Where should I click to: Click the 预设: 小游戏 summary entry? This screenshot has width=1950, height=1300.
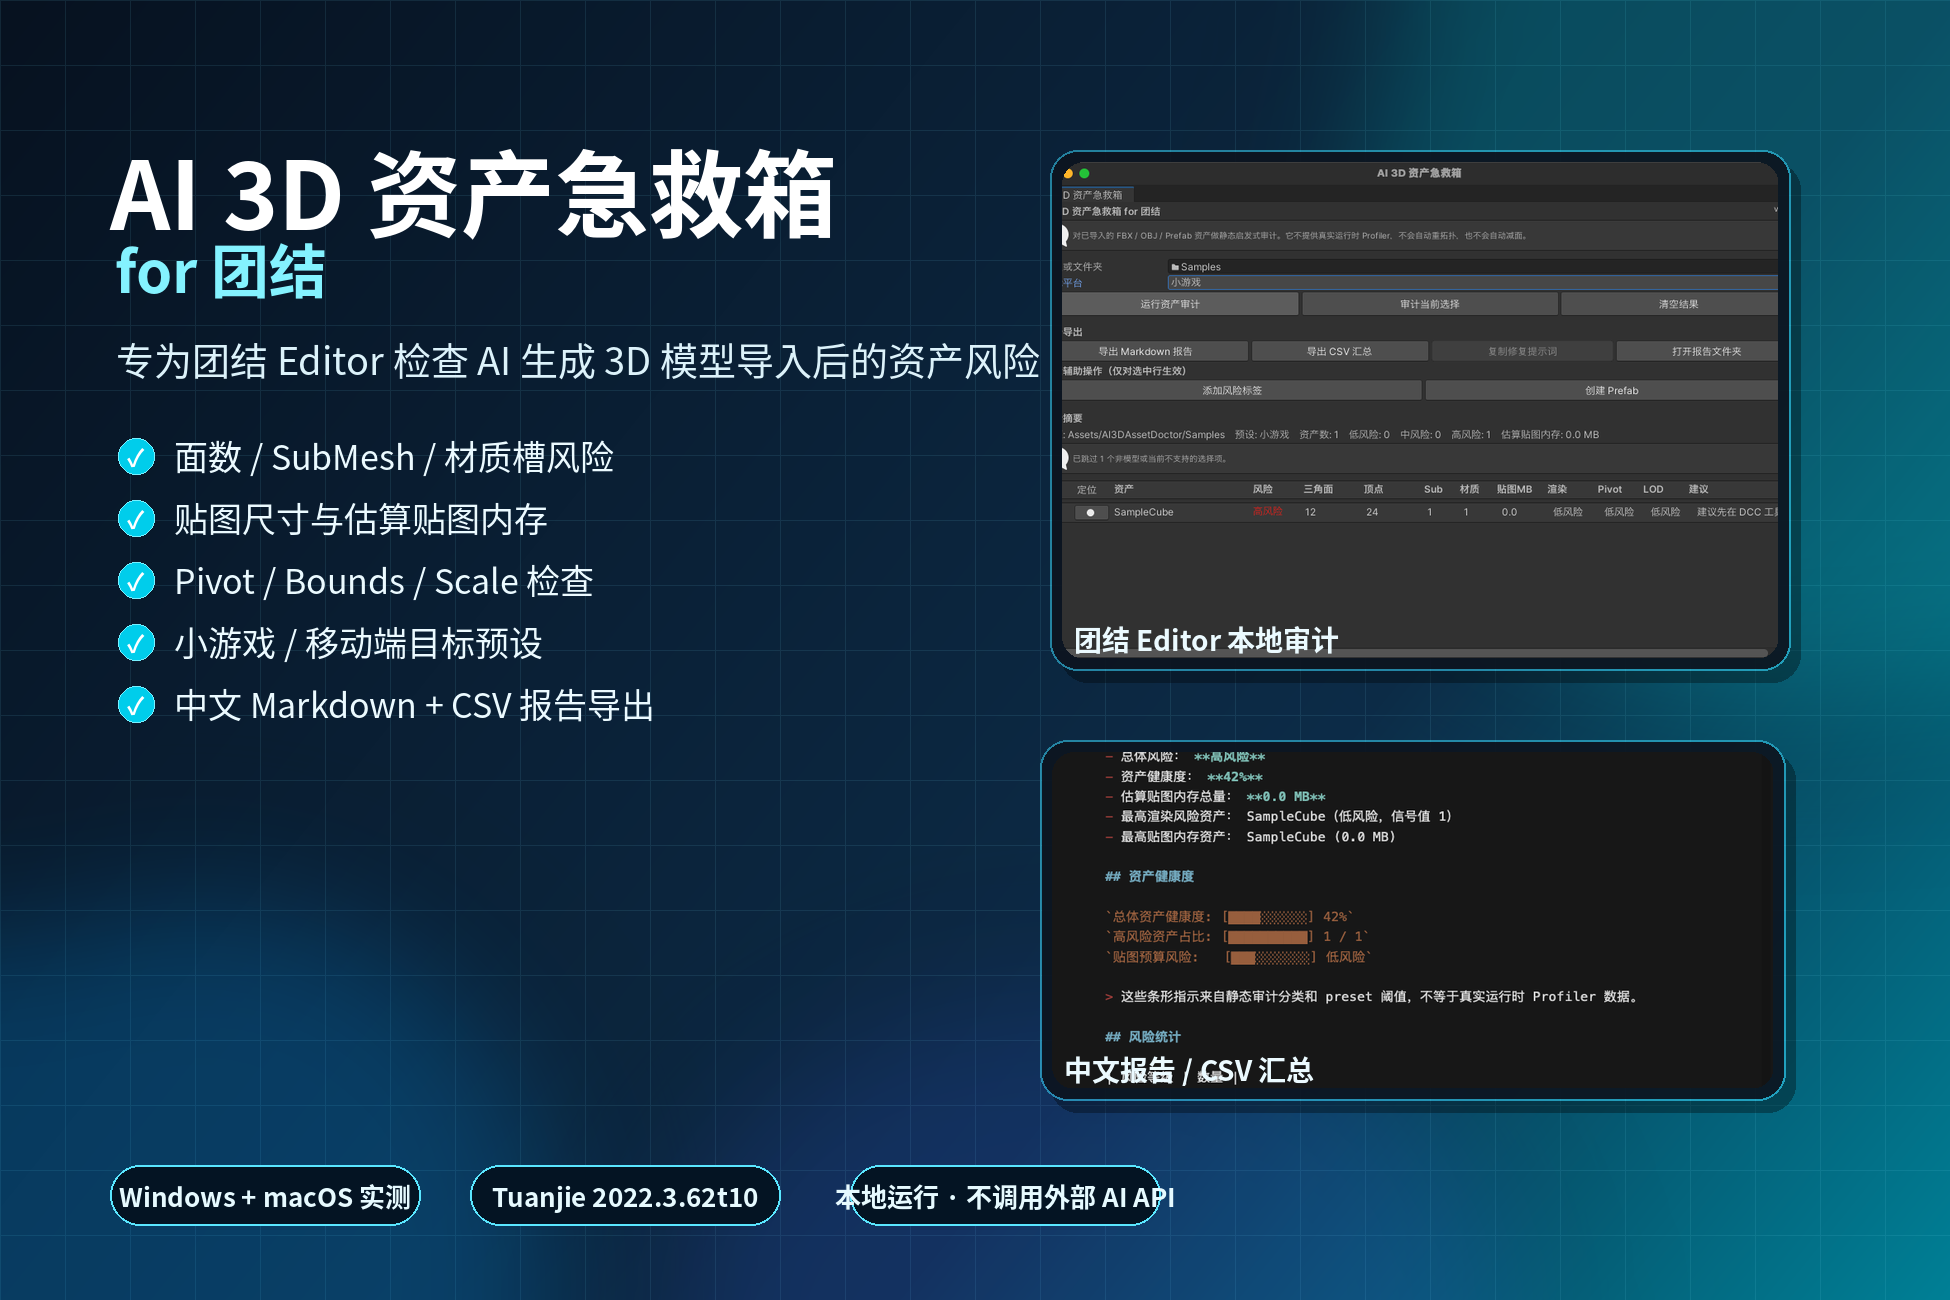(x=1262, y=435)
